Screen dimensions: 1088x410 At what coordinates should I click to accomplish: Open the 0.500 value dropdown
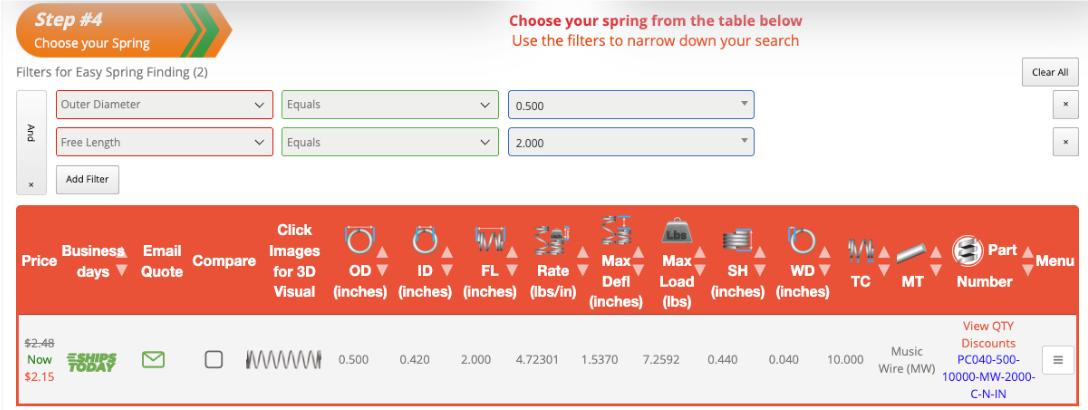click(x=631, y=104)
